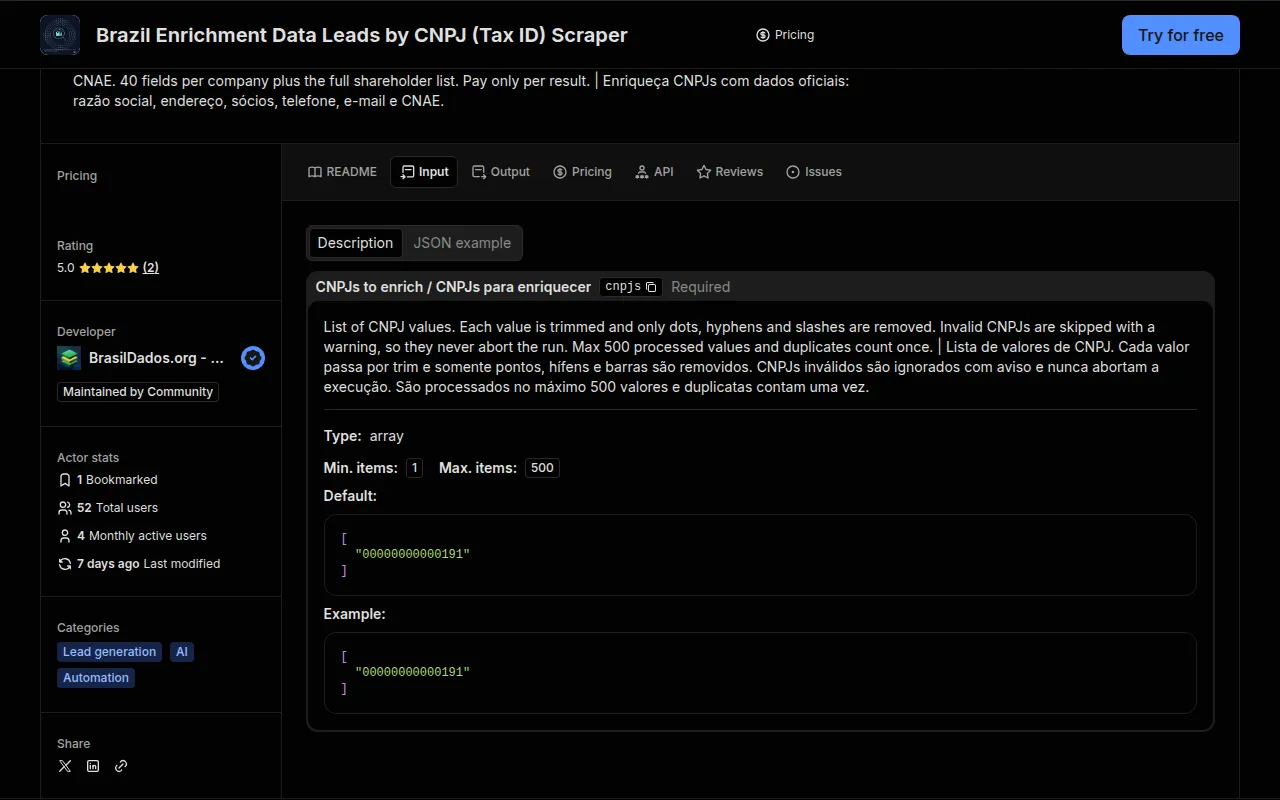Click the Example value code block
The width and height of the screenshot is (1280, 800).
pyautogui.click(x=760, y=673)
